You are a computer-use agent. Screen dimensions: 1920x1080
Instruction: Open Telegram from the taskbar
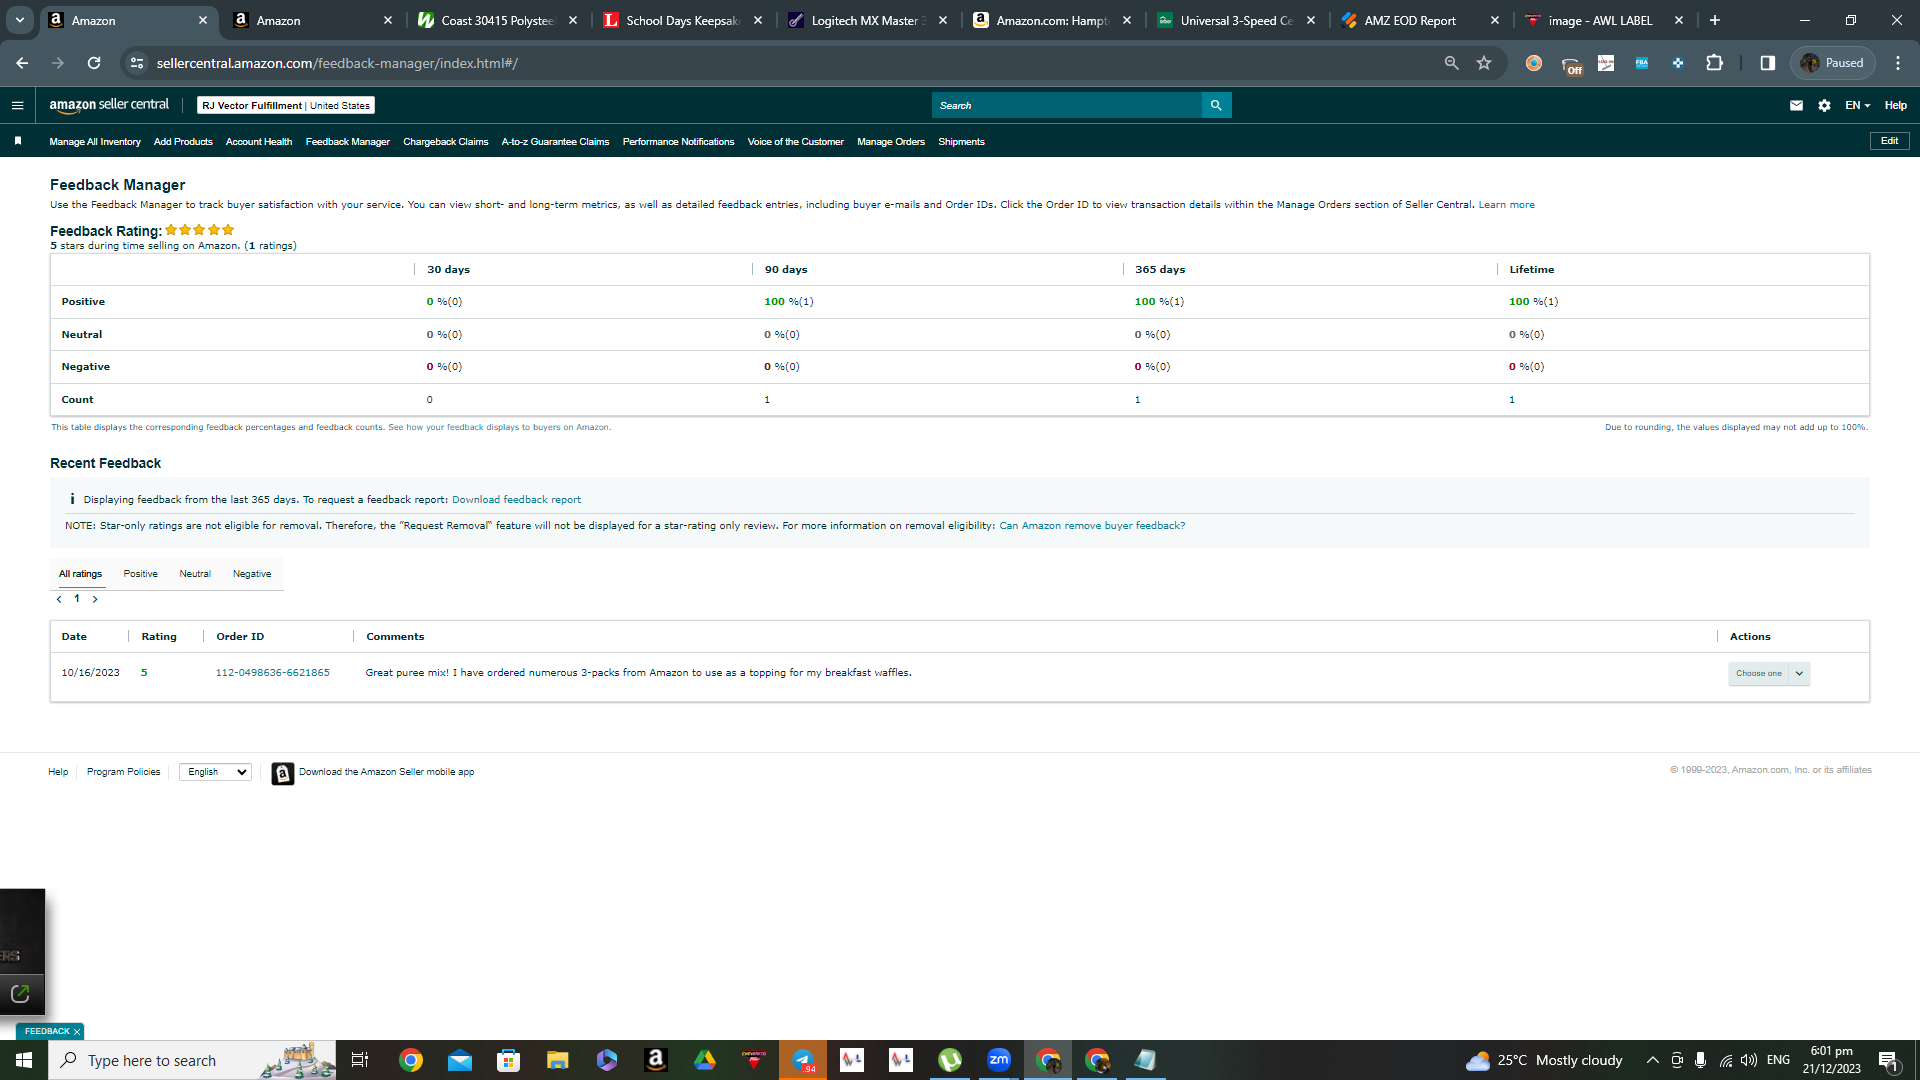pos(803,1060)
